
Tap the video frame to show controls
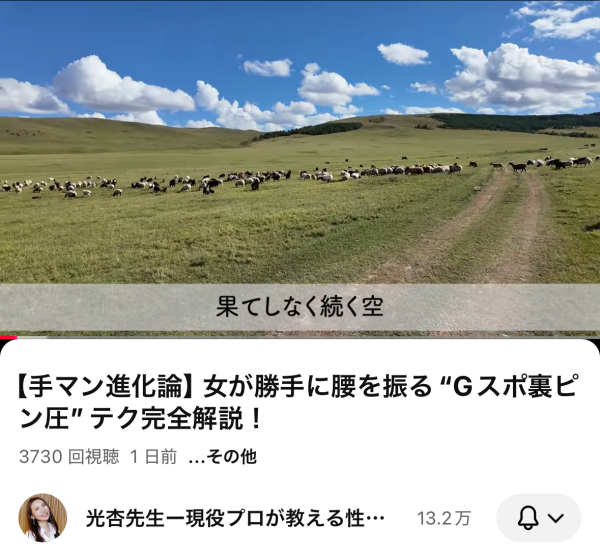tap(300, 168)
